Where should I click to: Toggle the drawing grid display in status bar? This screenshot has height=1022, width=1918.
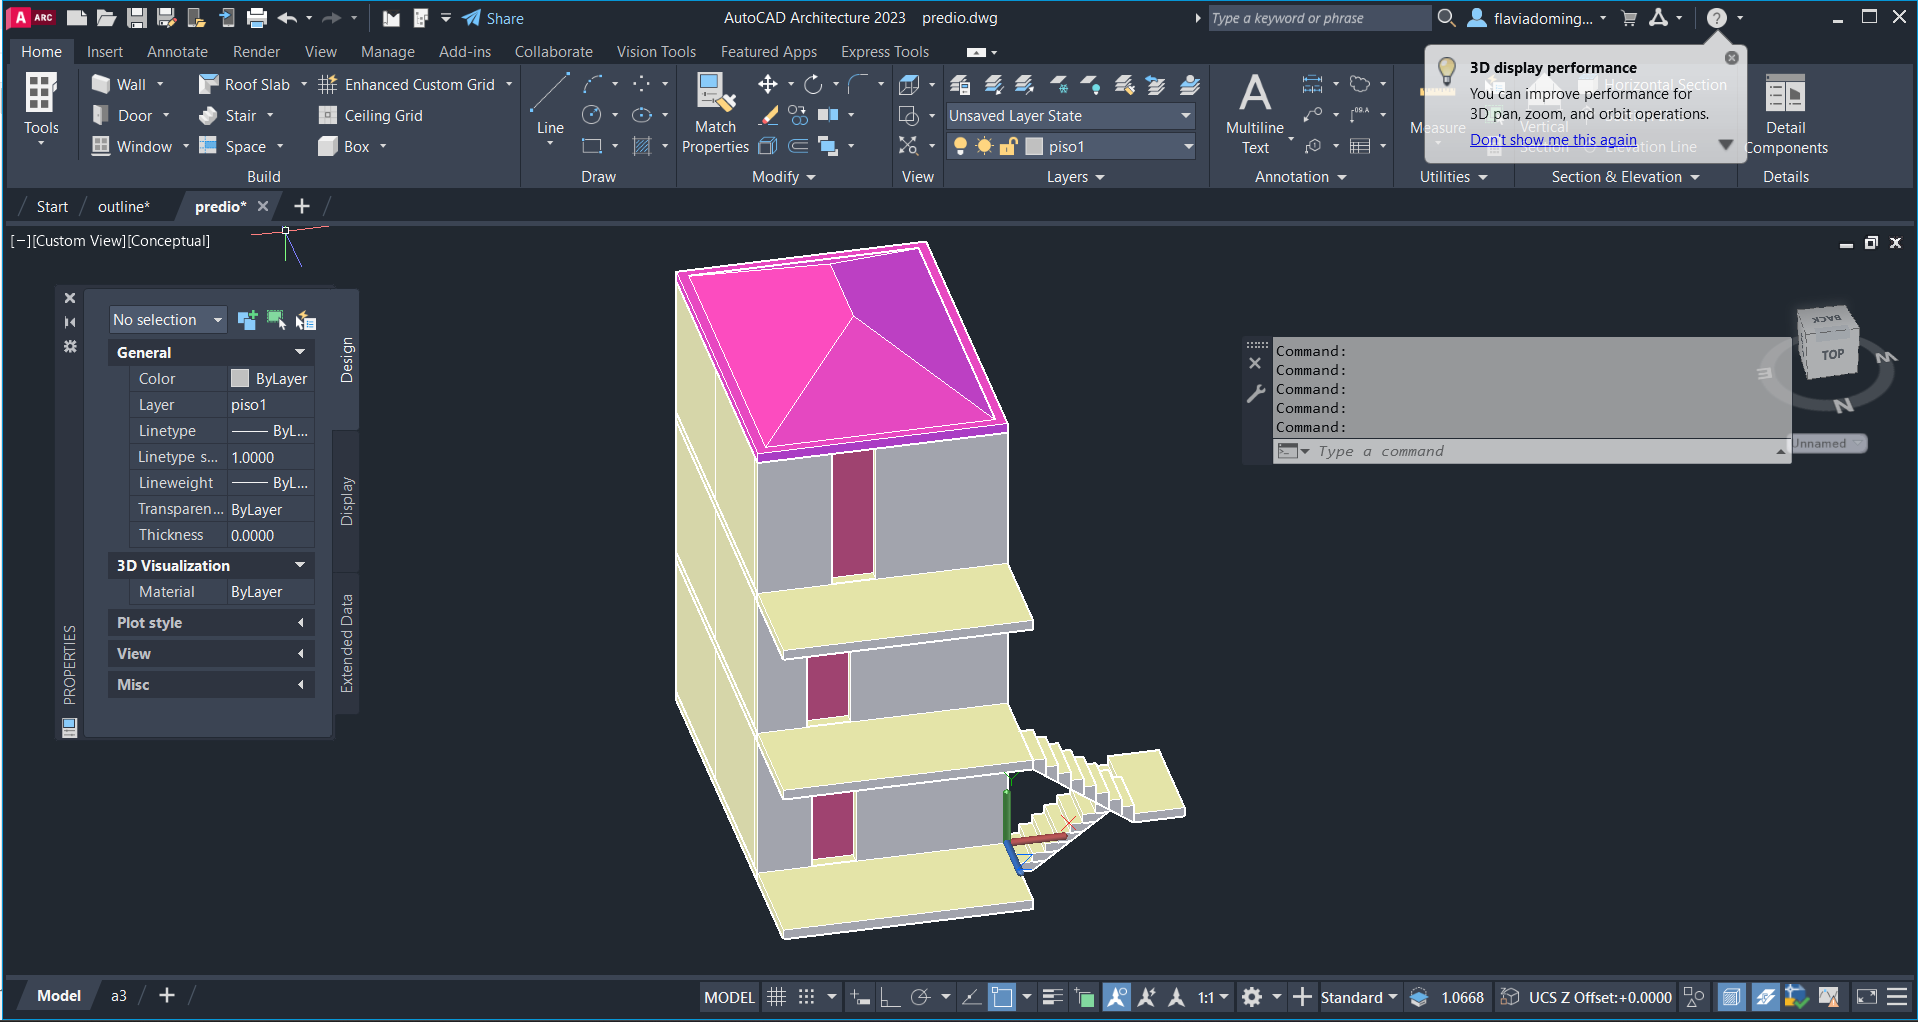[776, 997]
